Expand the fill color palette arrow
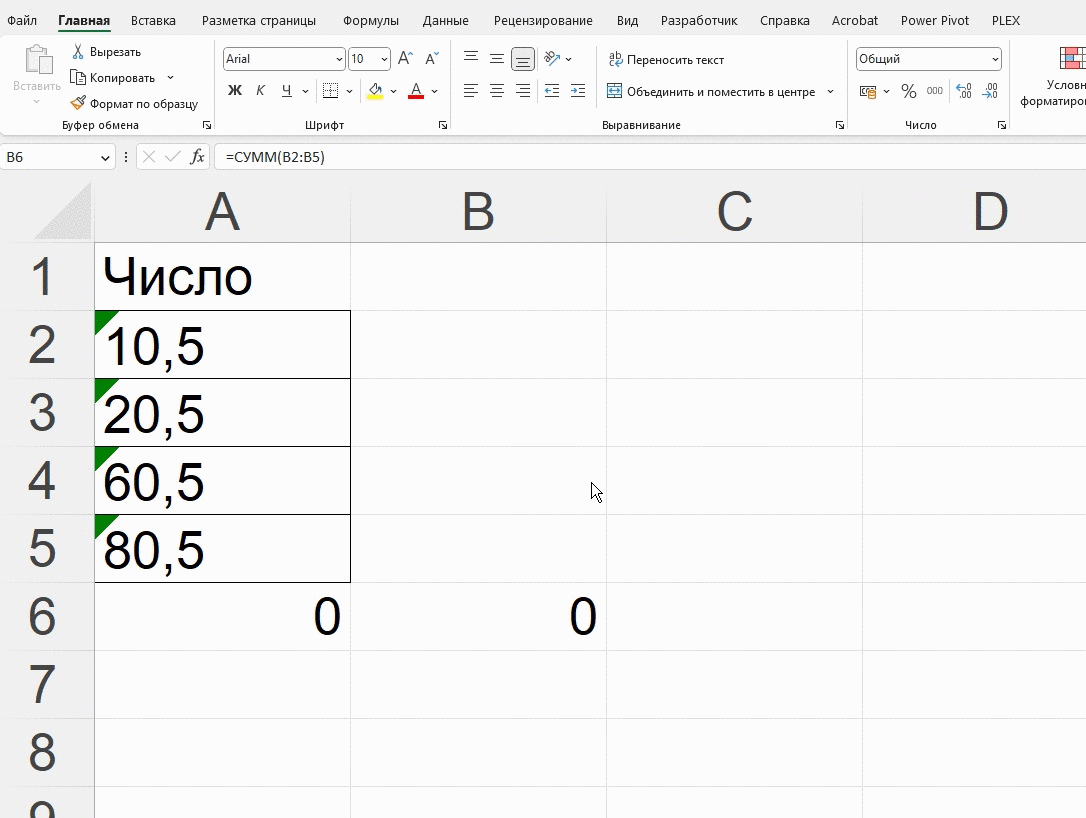 393,91
